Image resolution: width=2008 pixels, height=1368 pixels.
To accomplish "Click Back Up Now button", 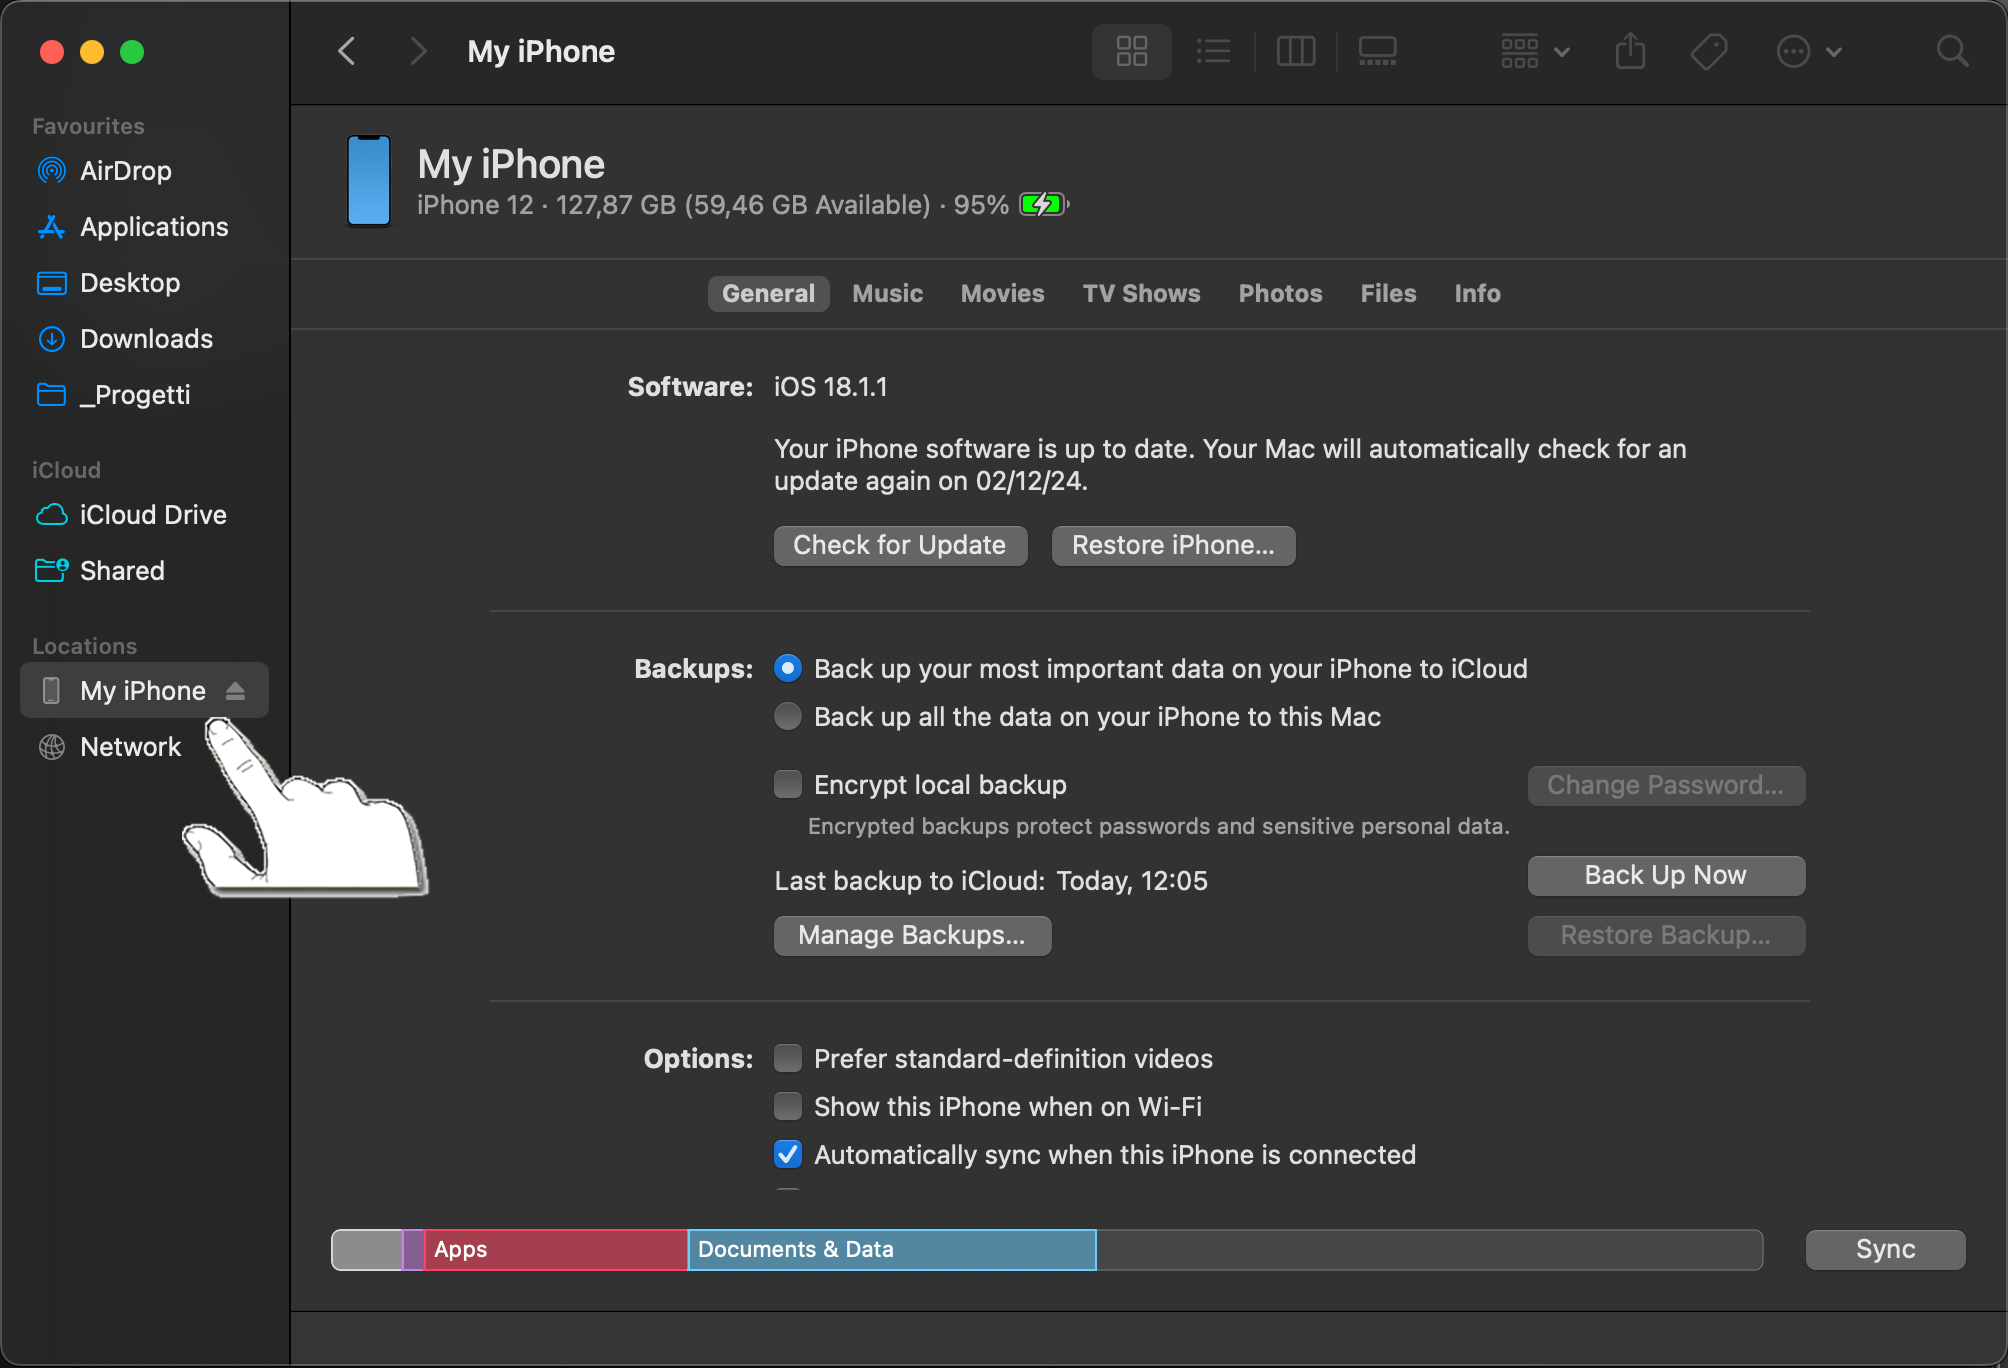I will tap(1666, 876).
